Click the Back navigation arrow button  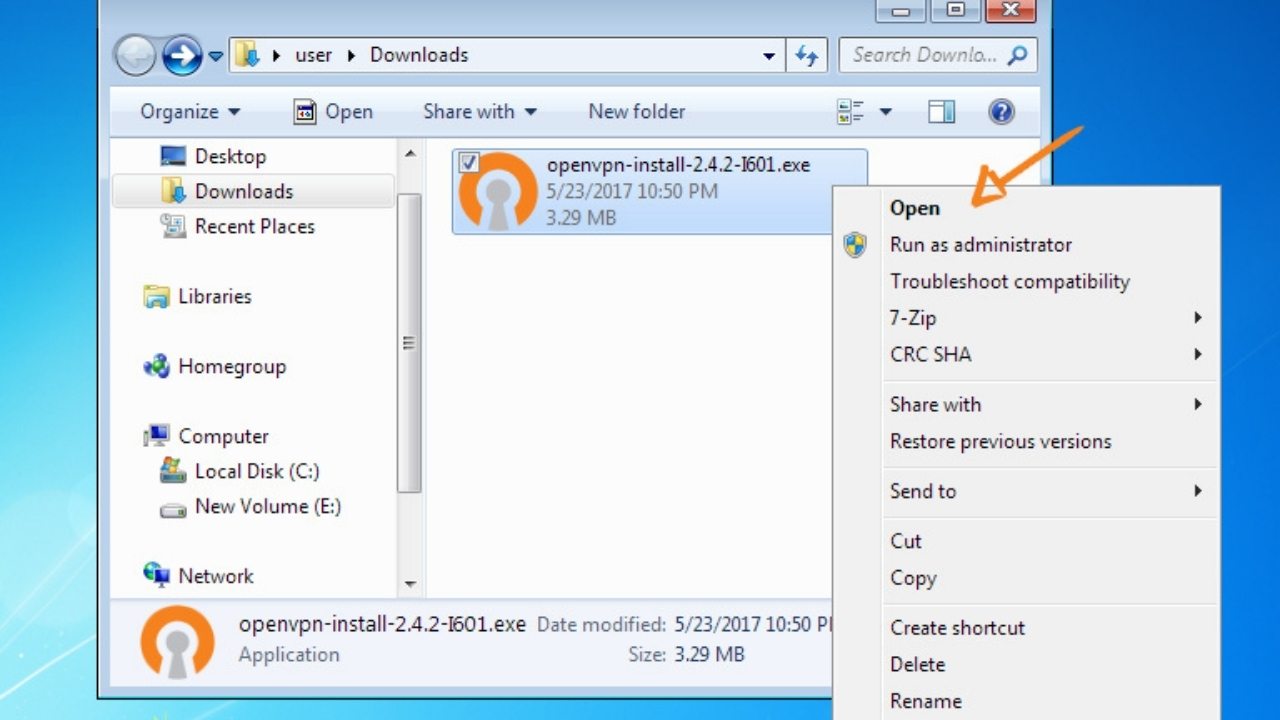(x=136, y=56)
